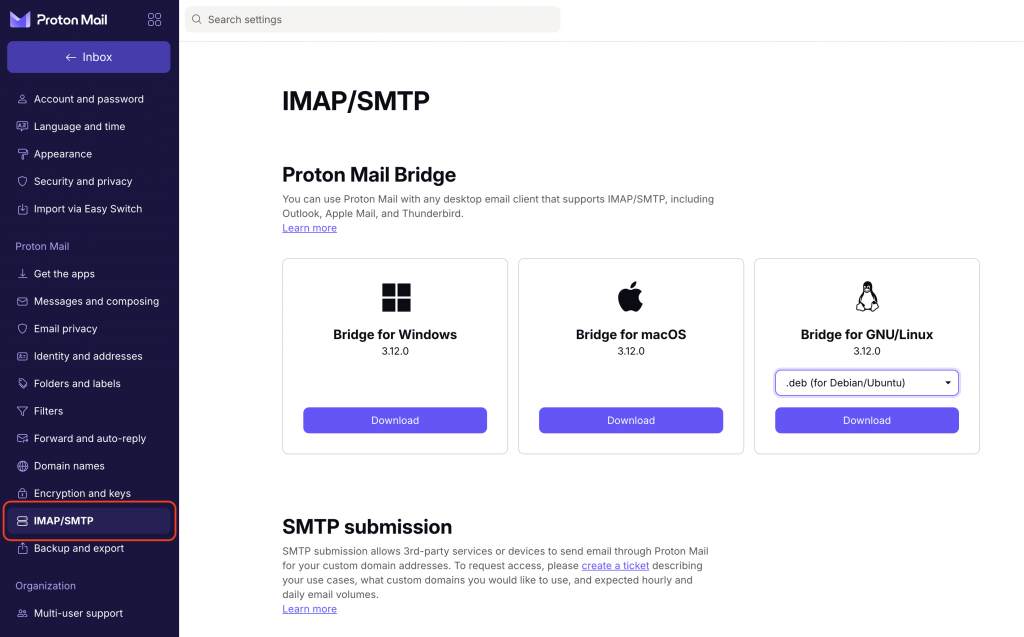Select the Appearance icon in the sidebar
The image size is (1024, 637).
tap(21, 154)
